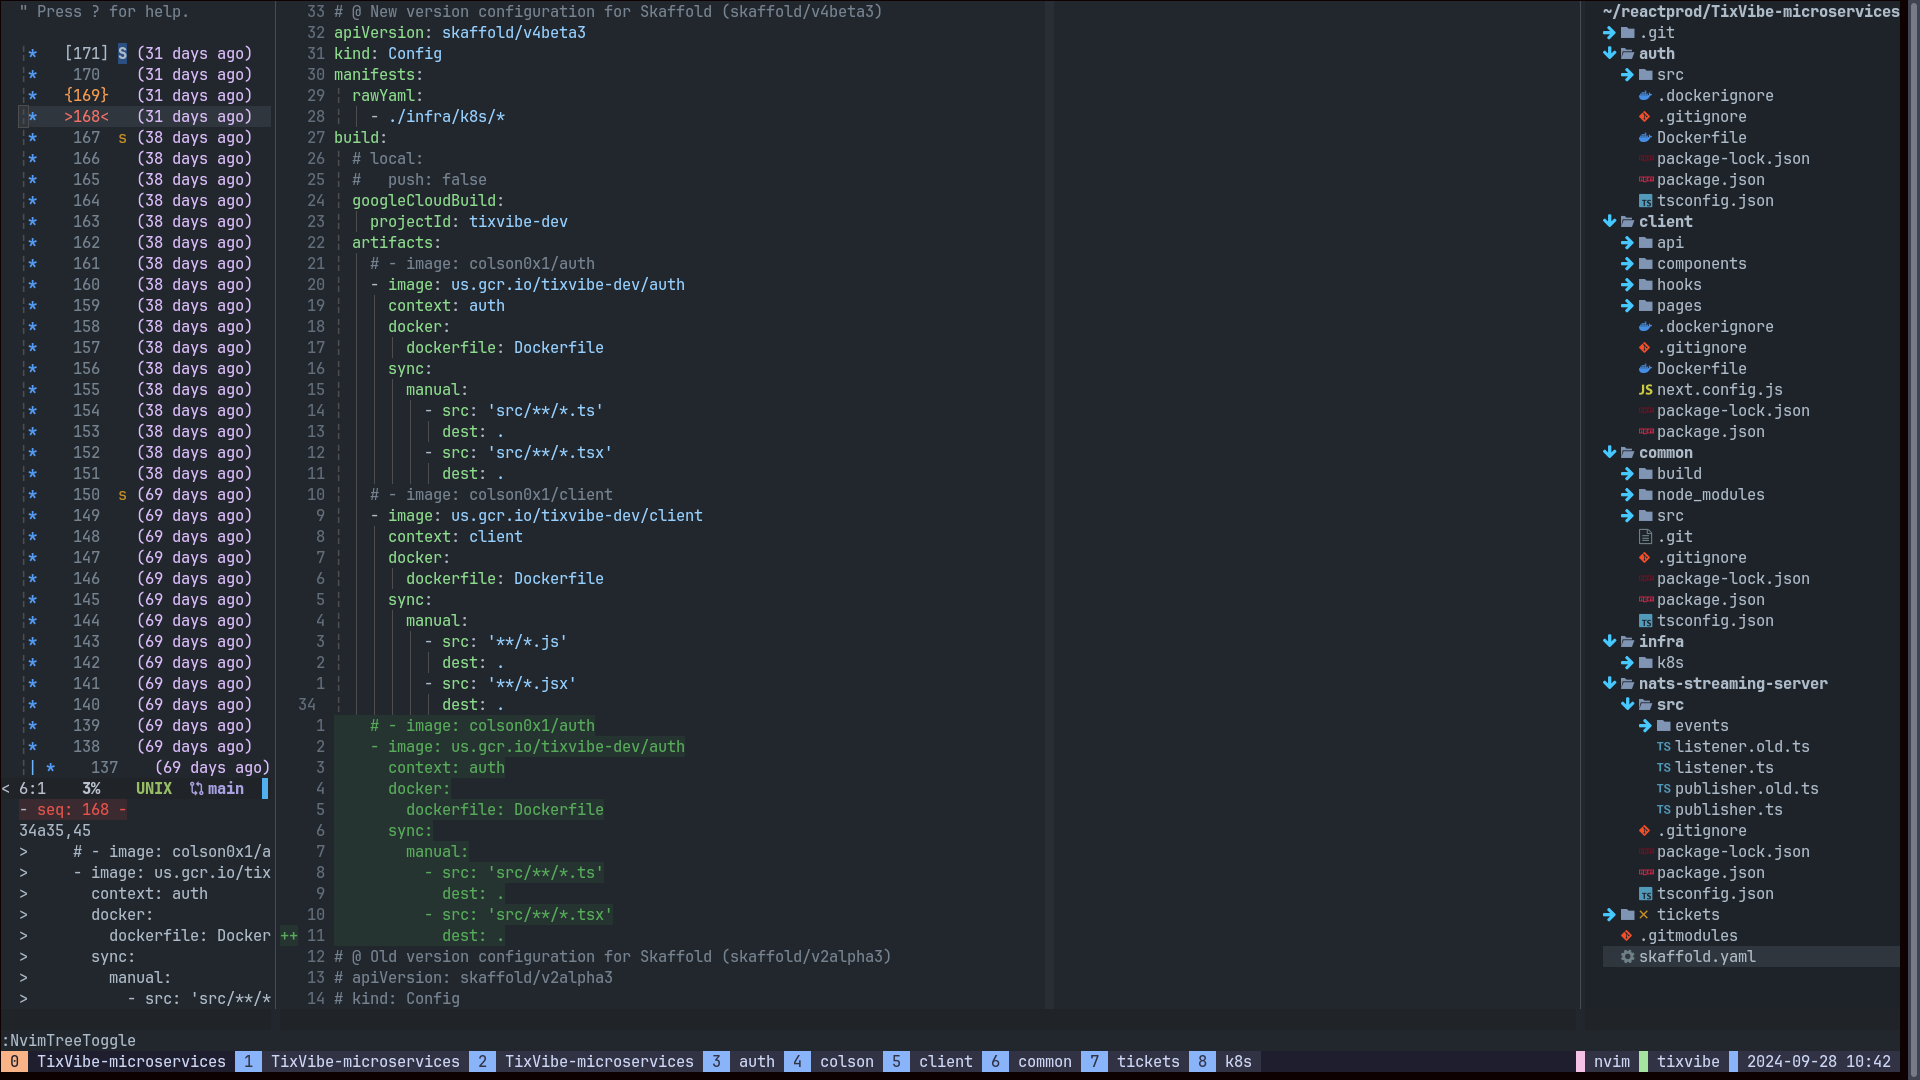Select undo state 150 in history list
1920x1080 pixels.
[x=86, y=495]
